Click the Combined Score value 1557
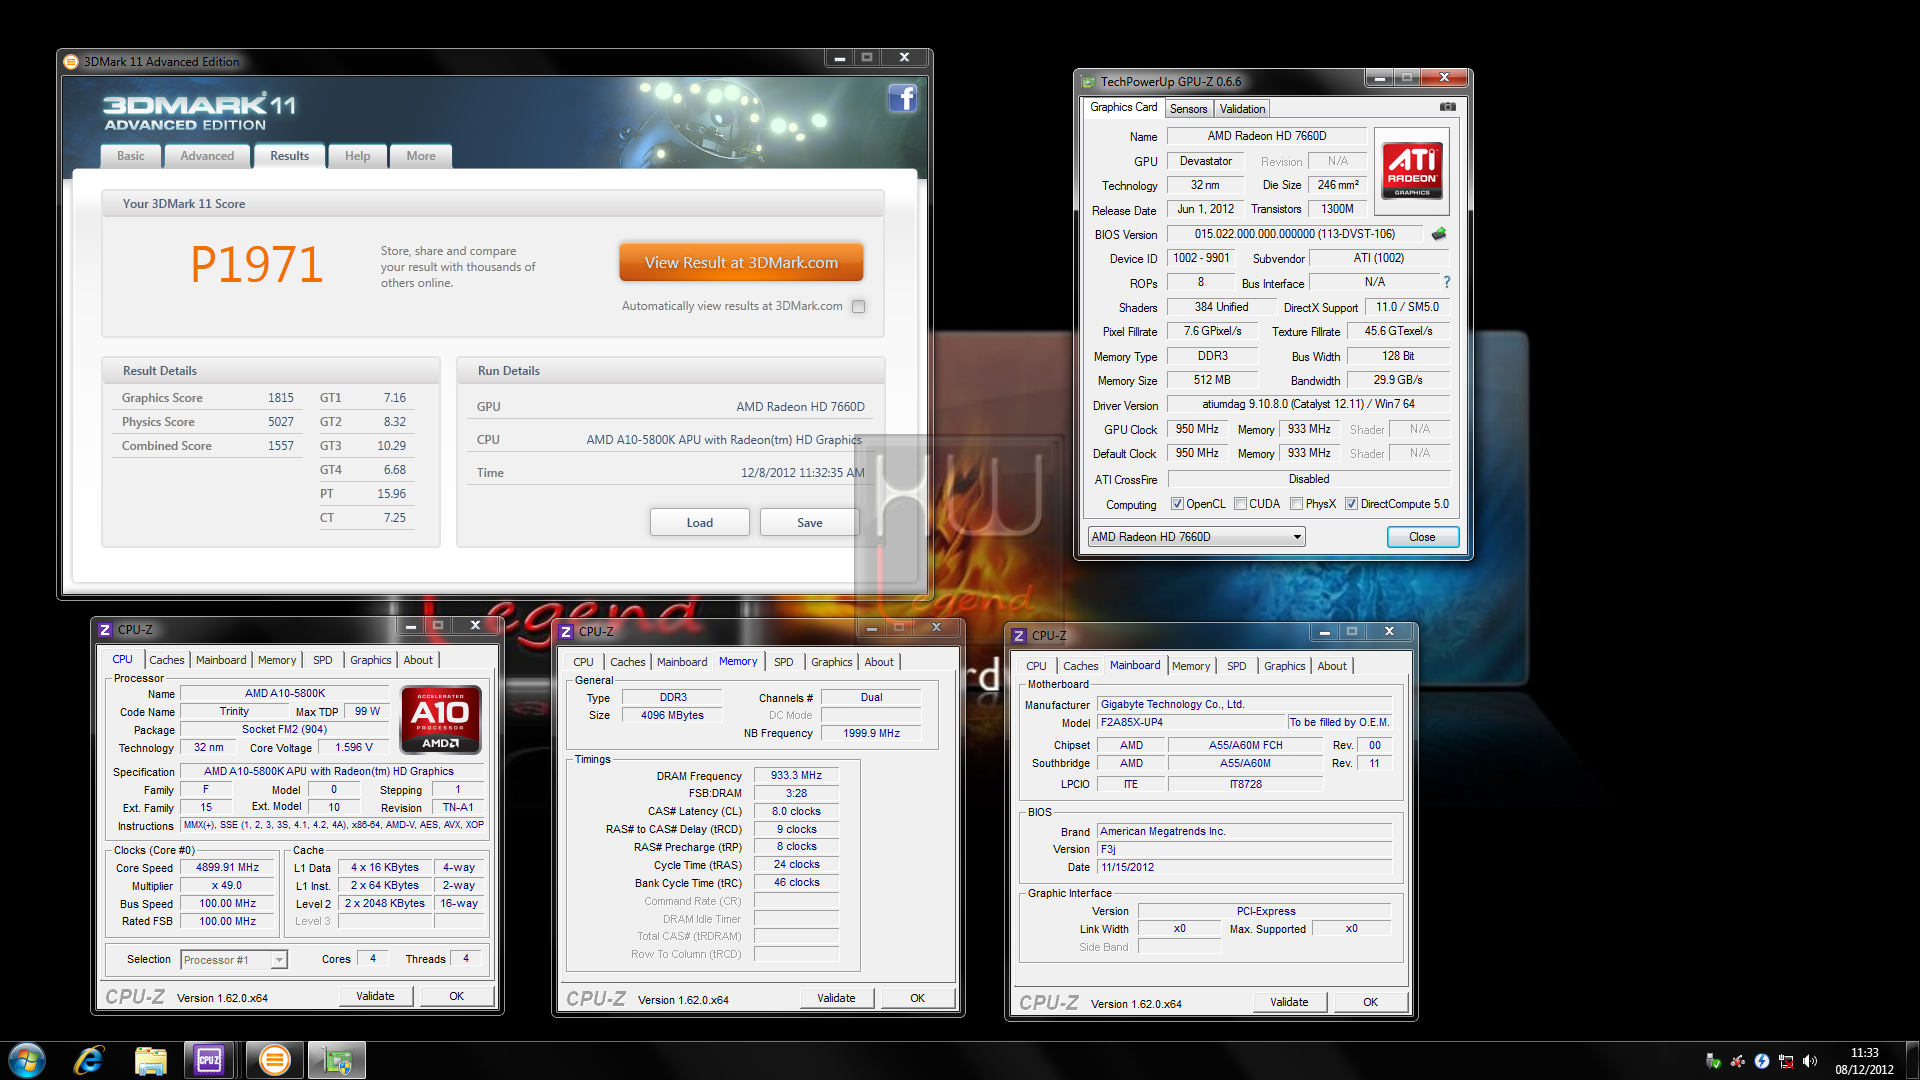1920x1080 pixels. click(x=281, y=446)
